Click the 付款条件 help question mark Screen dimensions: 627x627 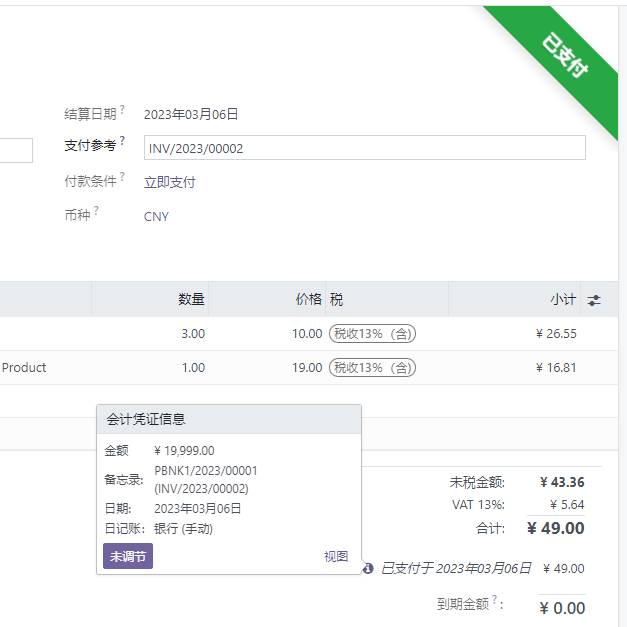[122, 176]
